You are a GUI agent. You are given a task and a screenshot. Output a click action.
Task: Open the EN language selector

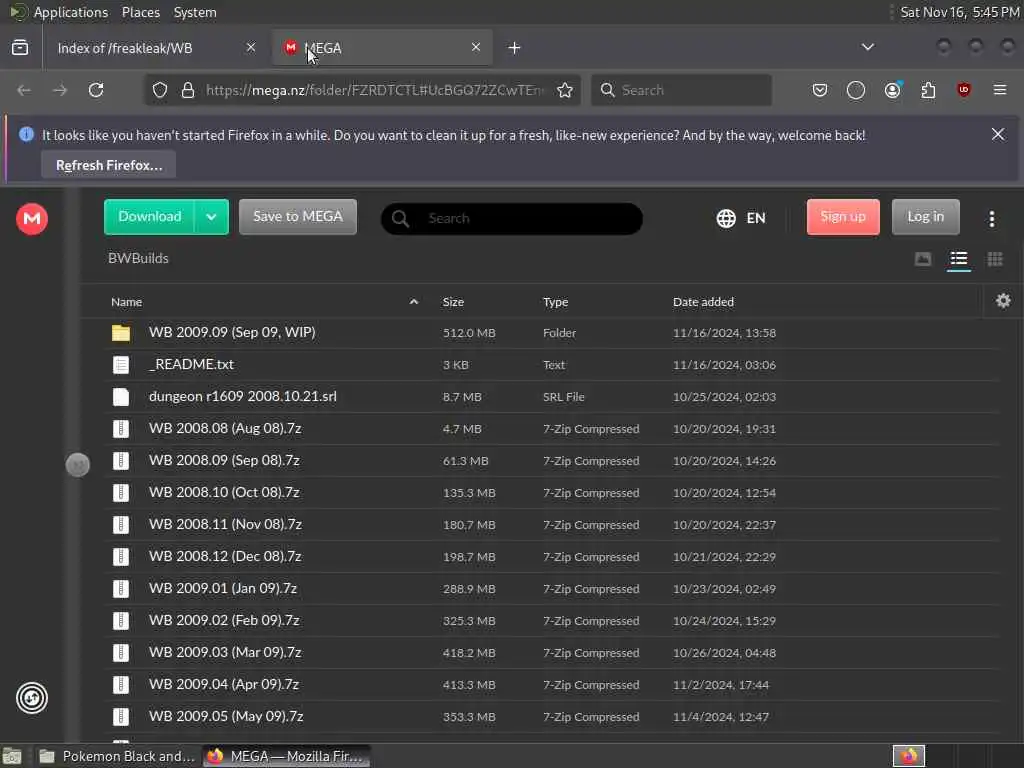coord(756,218)
